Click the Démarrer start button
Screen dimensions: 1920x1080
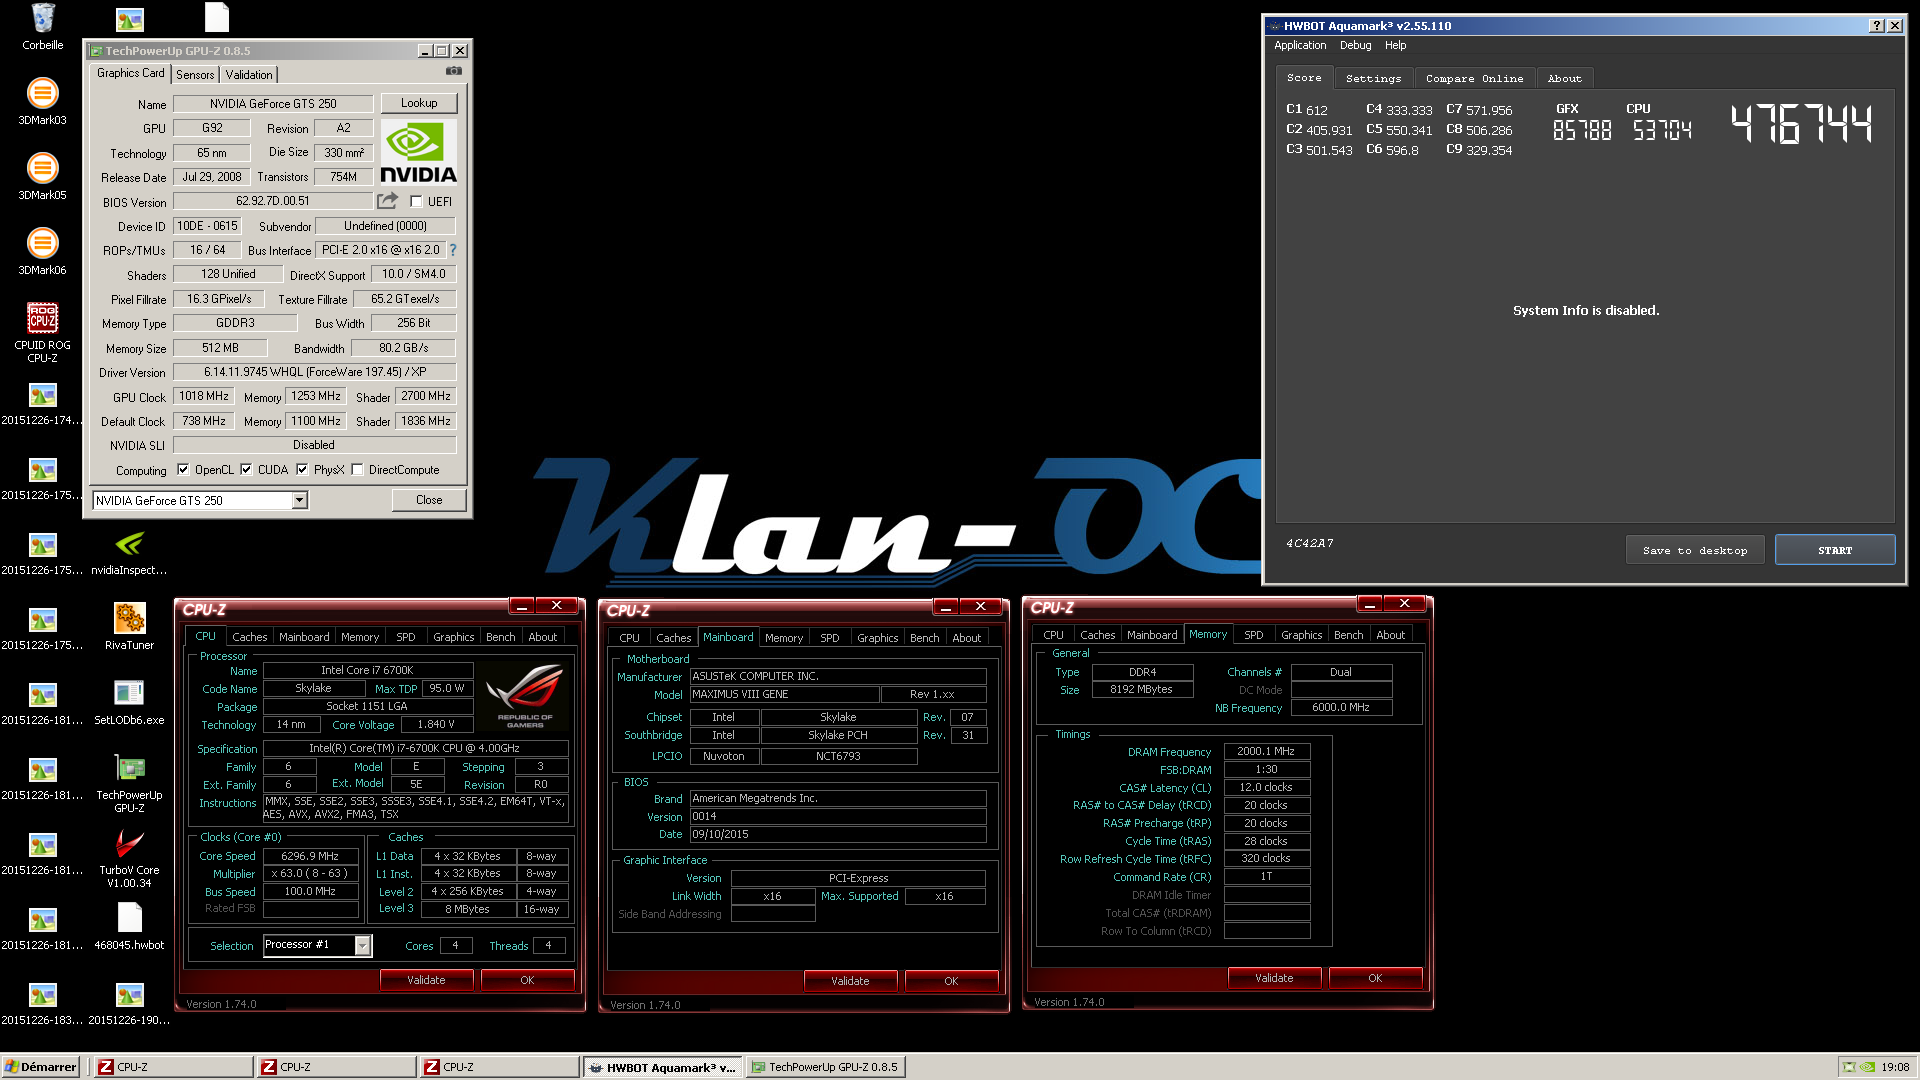(x=40, y=1067)
